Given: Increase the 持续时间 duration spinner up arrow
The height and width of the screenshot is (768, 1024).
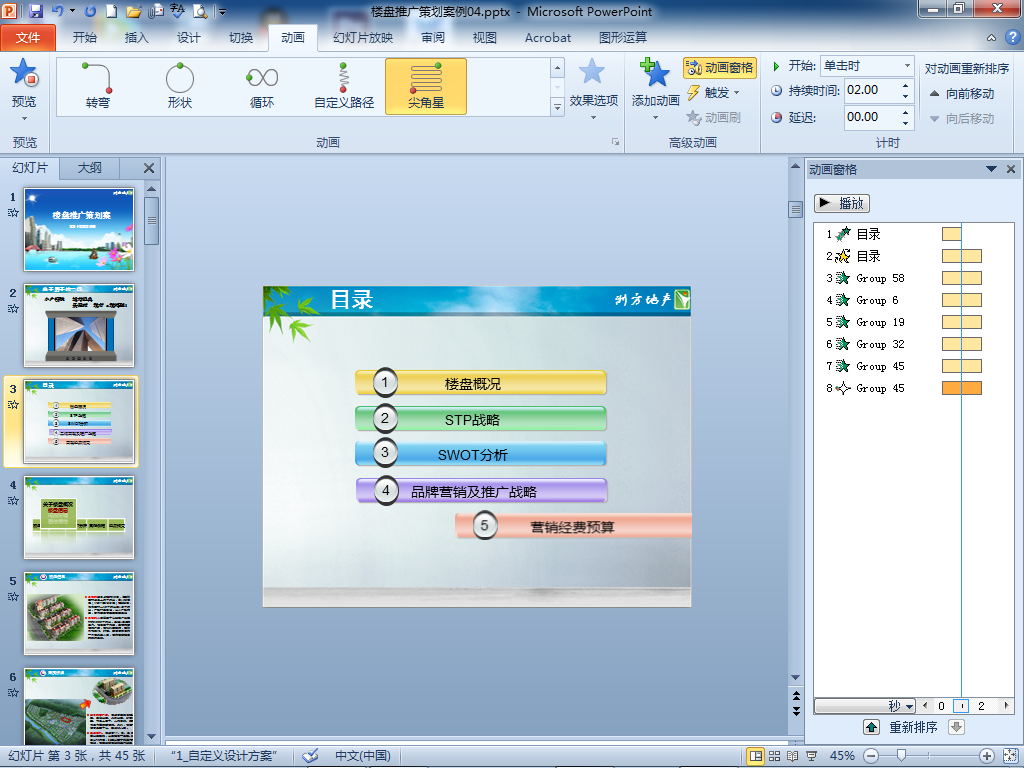Looking at the screenshot, I should click(905, 85).
